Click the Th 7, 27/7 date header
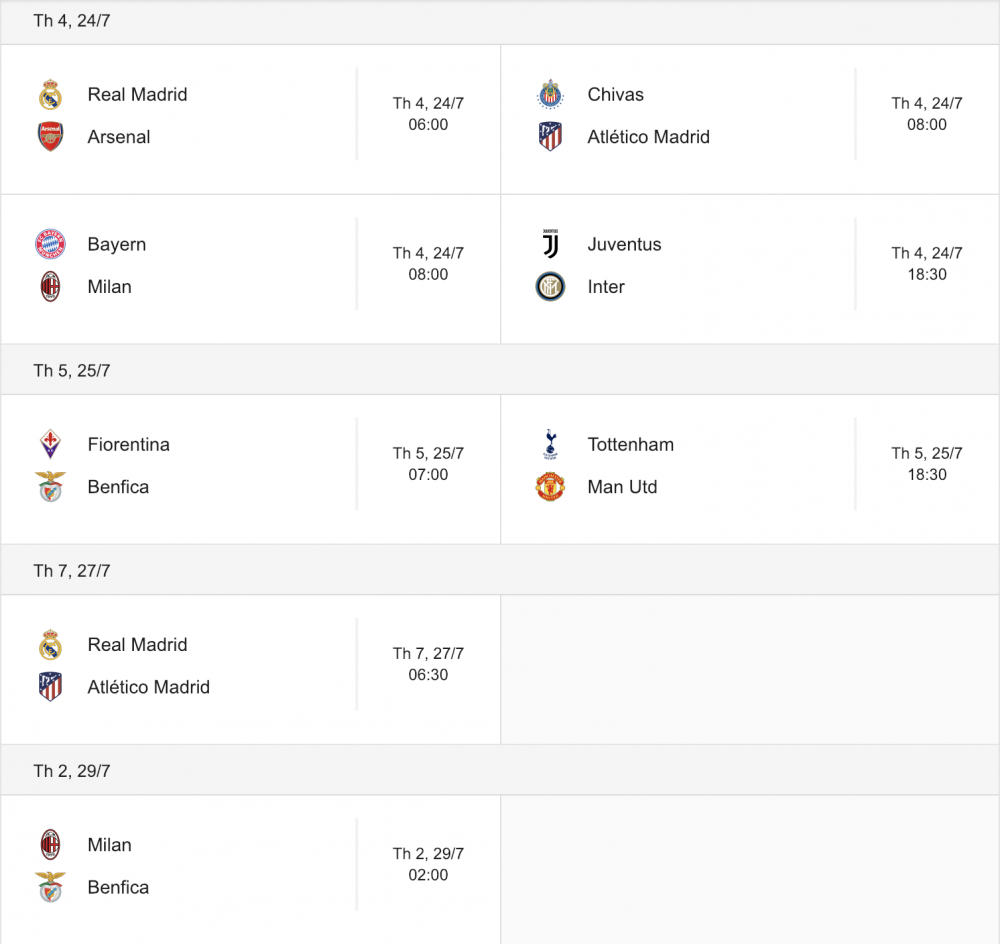The height and width of the screenshot is (944, 1000). 72,571
